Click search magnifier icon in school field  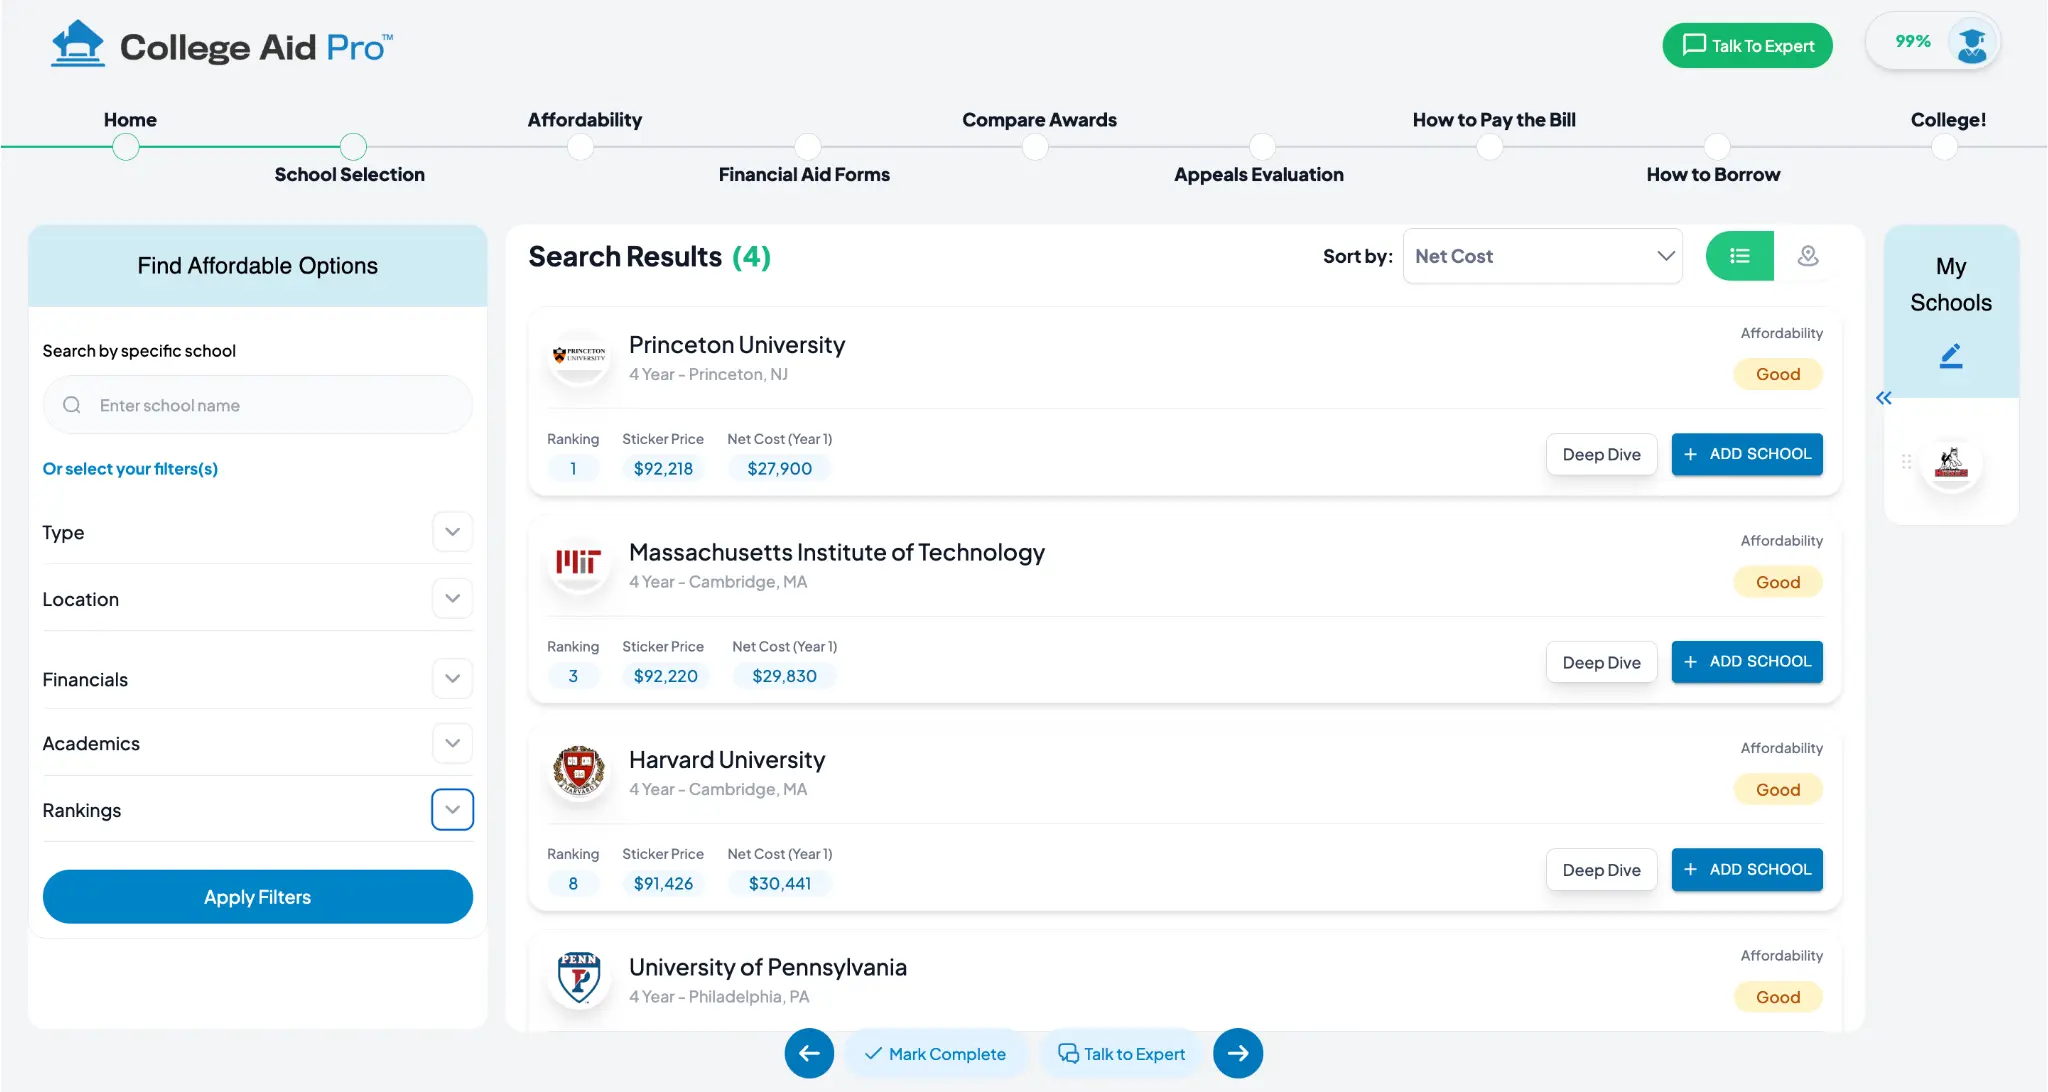tap(72, 405)
